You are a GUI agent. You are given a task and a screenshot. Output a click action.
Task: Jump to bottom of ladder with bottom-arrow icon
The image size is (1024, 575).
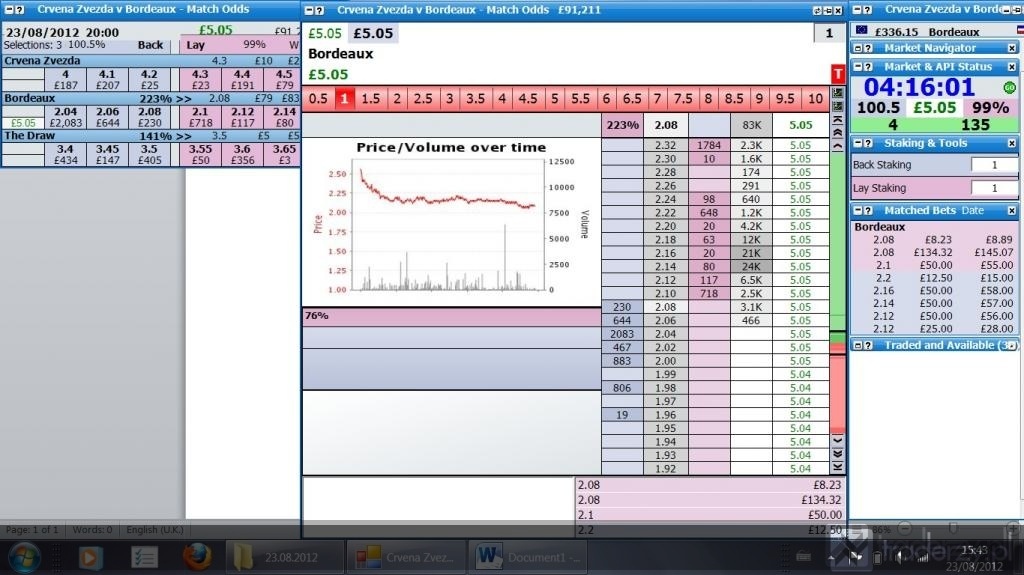click(x=838, y=467)
